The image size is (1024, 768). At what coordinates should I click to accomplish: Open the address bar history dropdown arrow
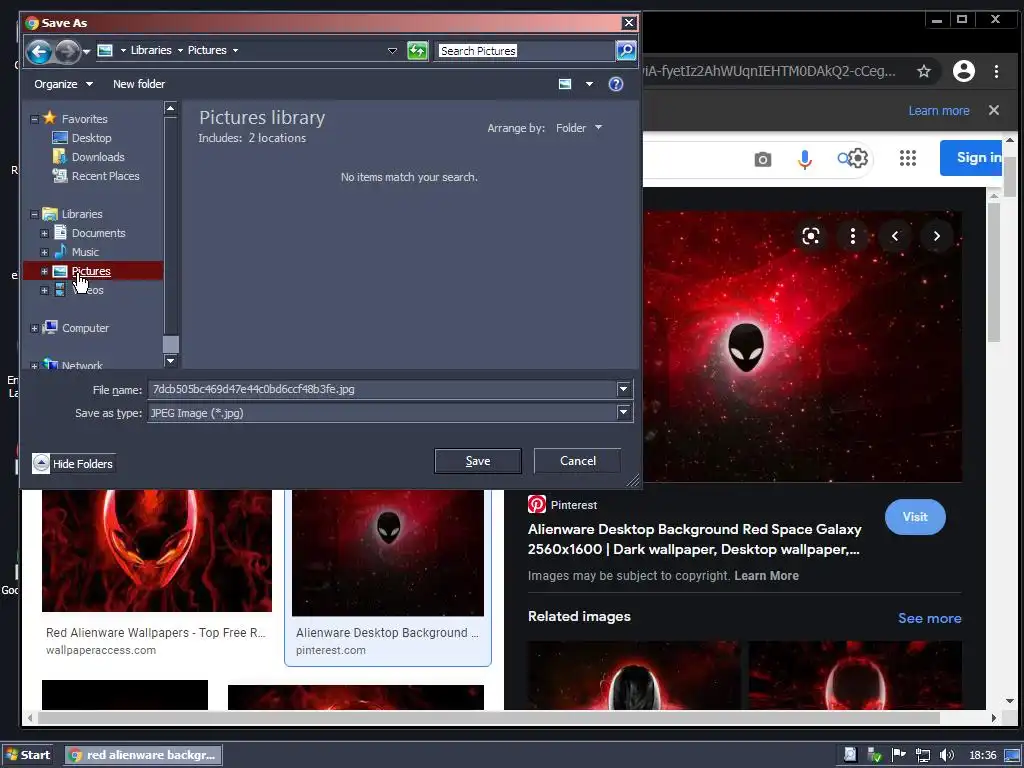point(392,50)
